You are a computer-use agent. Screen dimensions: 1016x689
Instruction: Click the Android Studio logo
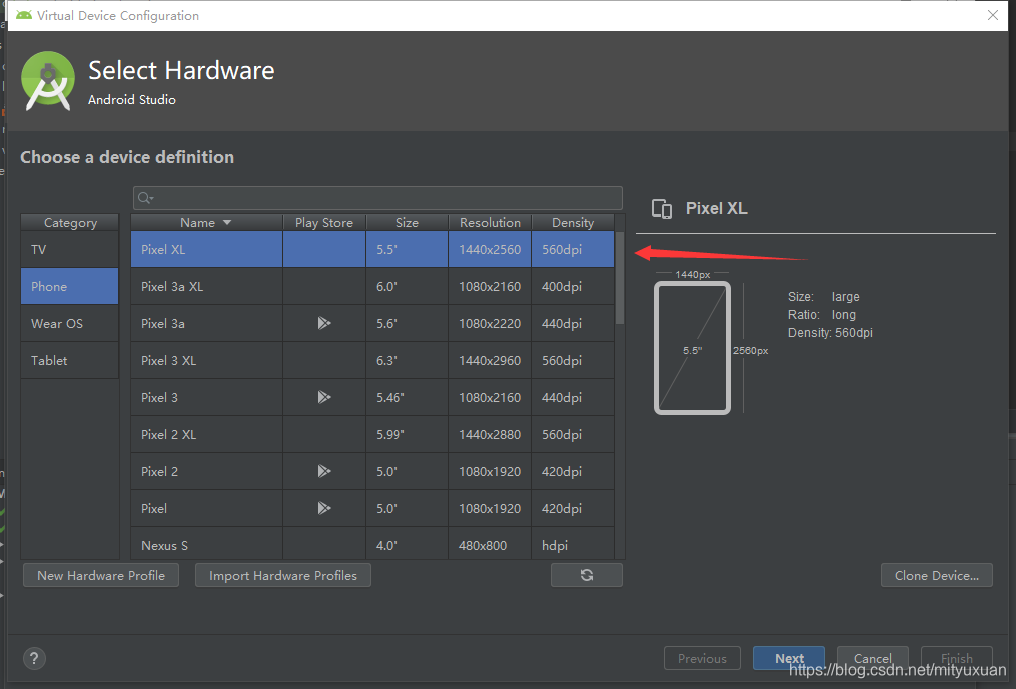coord(47,81)
